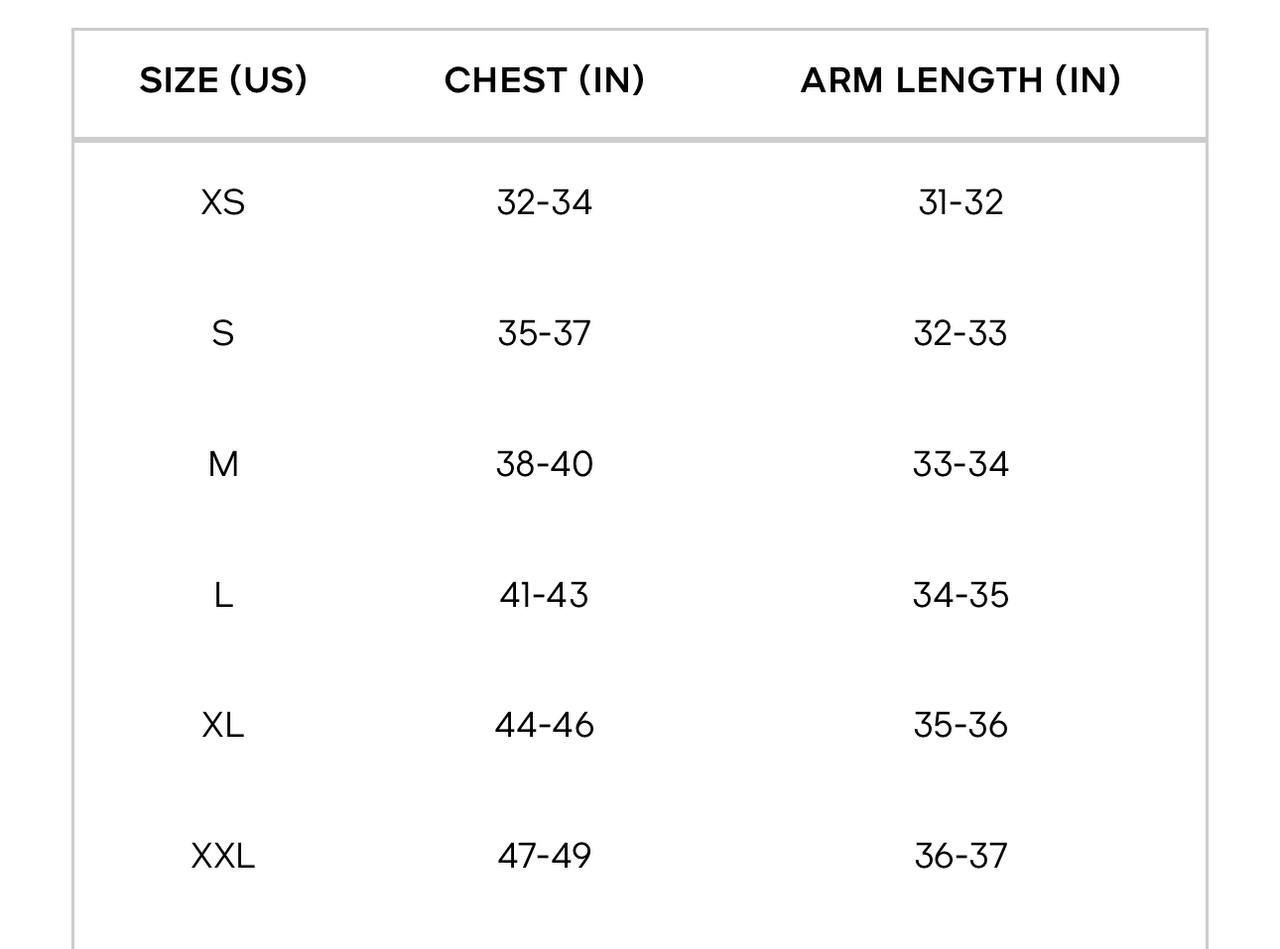Click chest measurement 41-43
The width and height of the screenshot is (1280, 949).
tap(544, 595)
